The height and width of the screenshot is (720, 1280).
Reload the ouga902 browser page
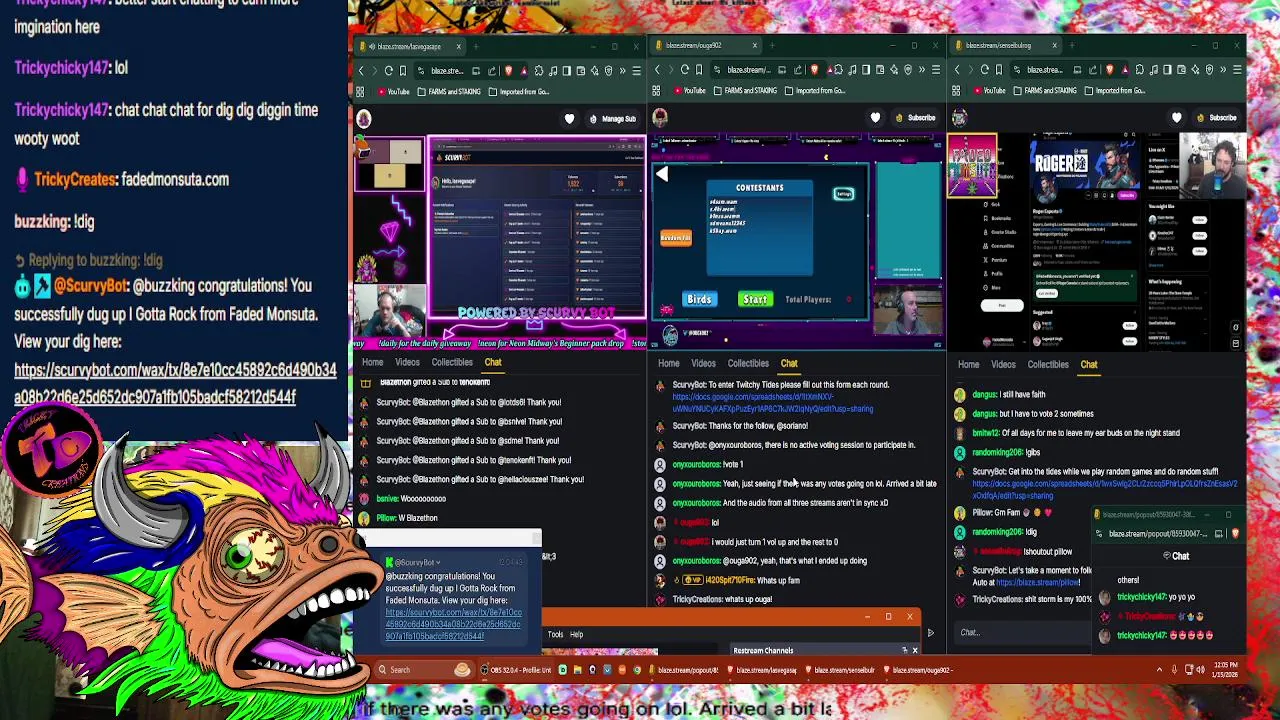[685, 70]
